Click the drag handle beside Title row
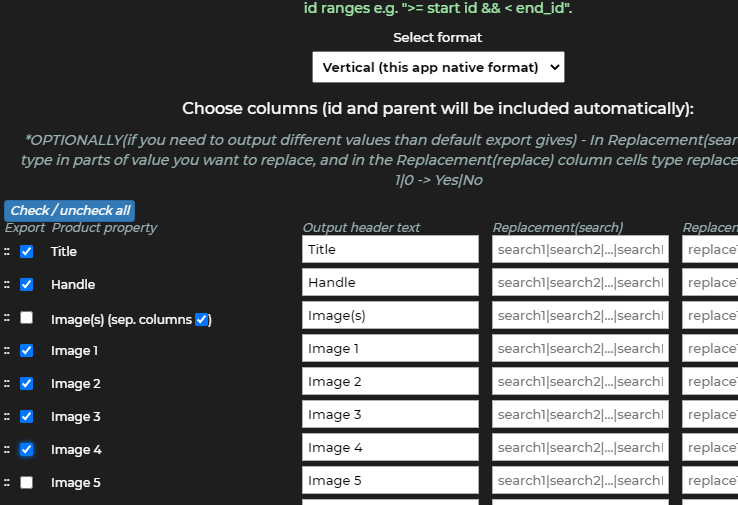 tap(6, 252)
